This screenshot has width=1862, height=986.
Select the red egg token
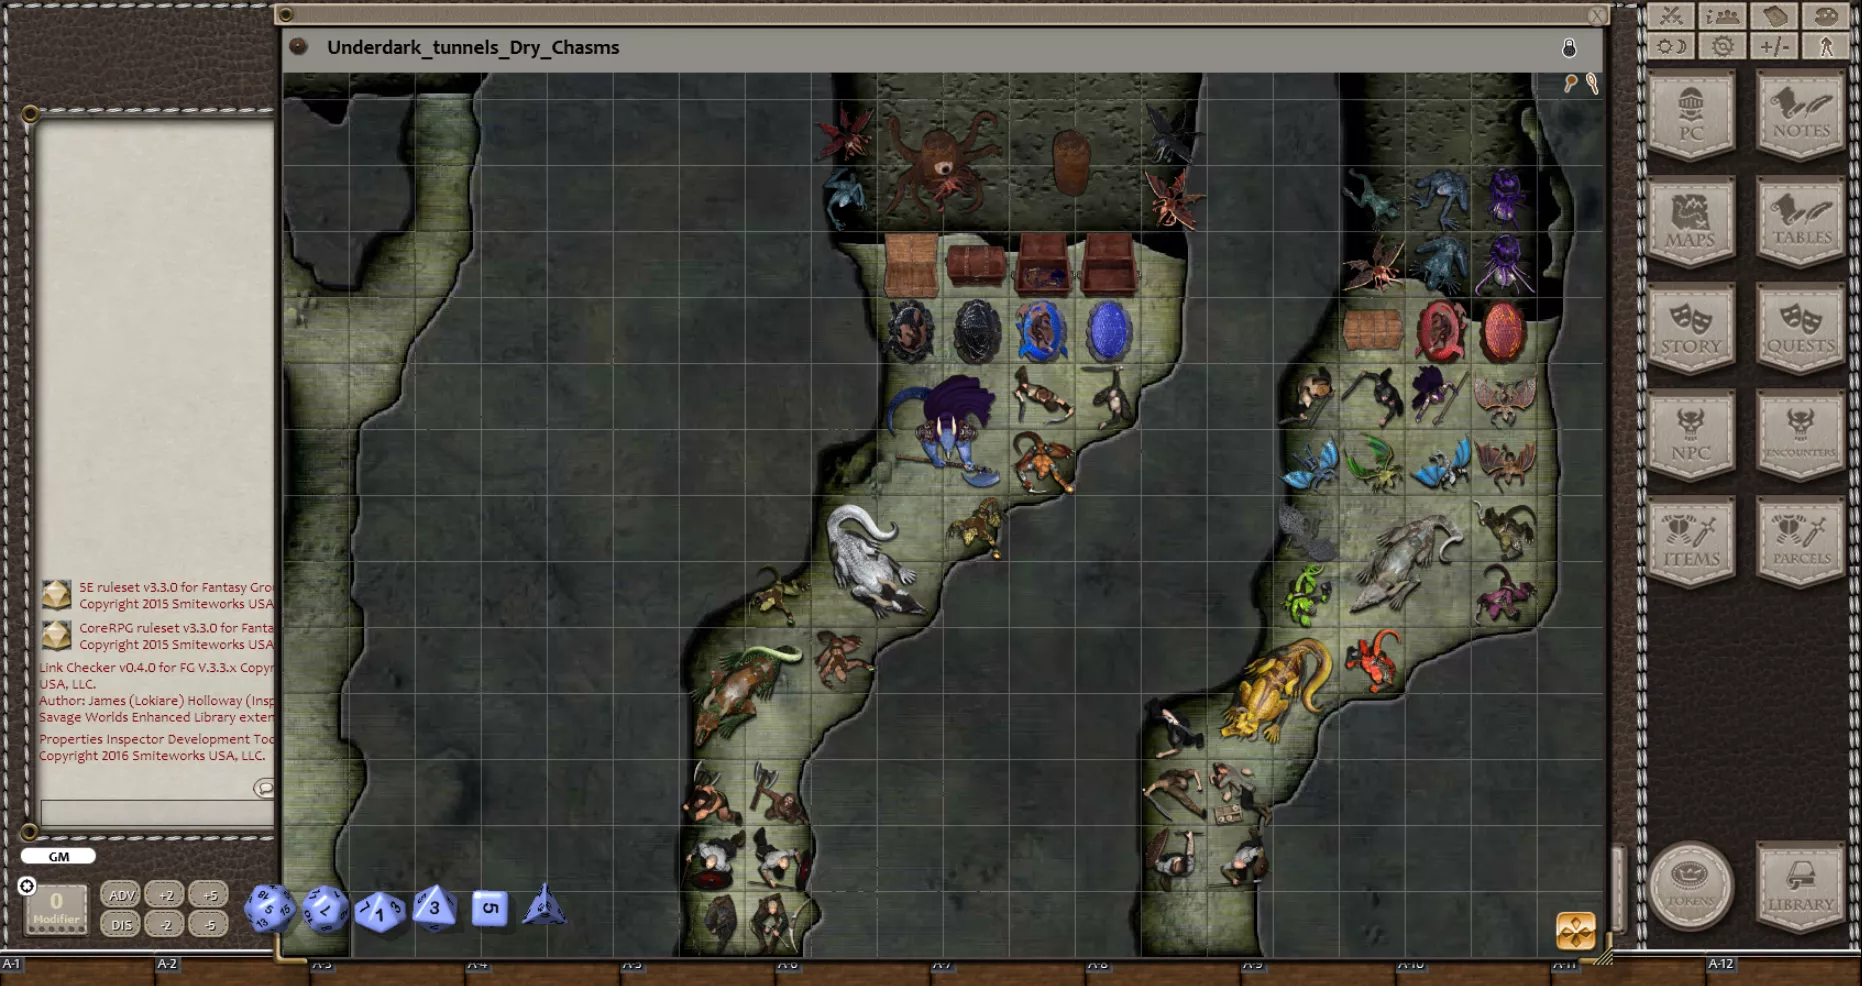click(x=1504, y=332)
